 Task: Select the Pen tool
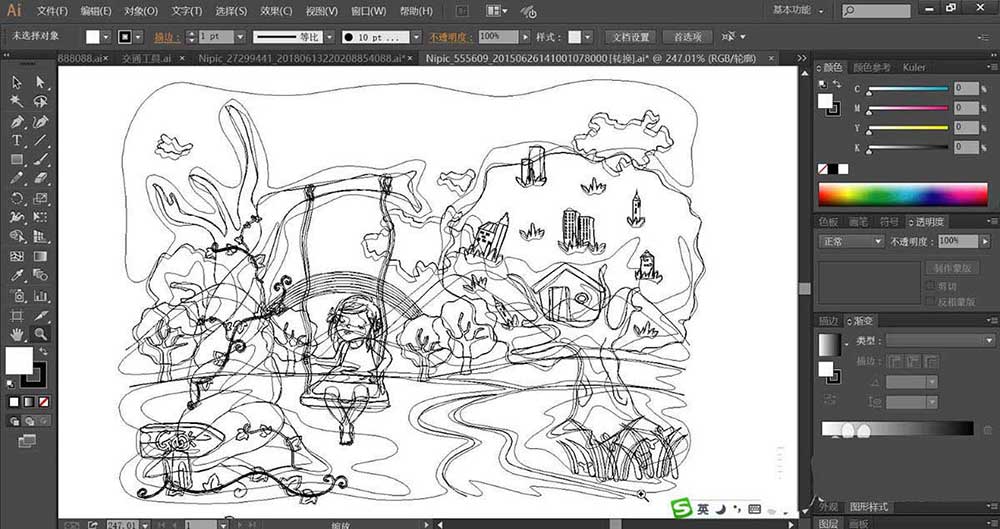coord(17,121)
